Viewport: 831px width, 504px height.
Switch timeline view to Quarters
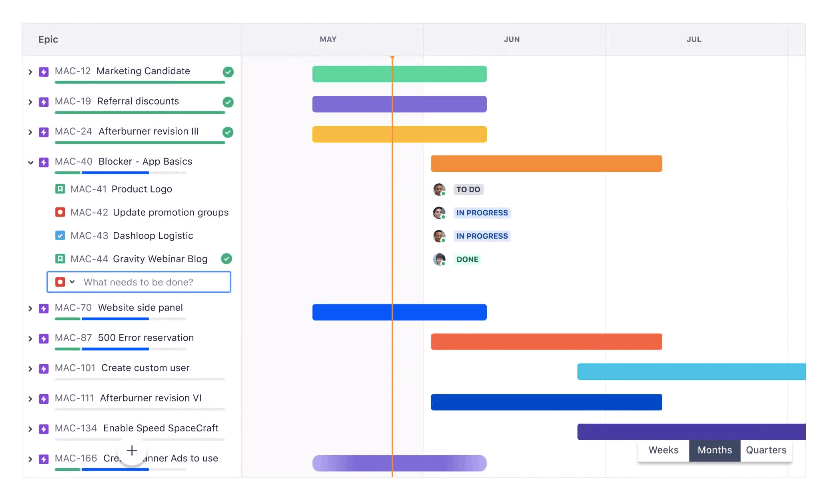(766, 450)
